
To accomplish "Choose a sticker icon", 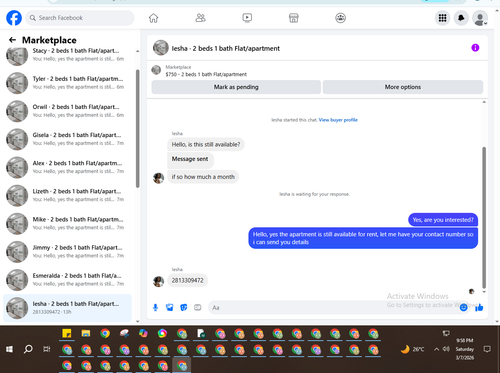I will (x=183, y=307).
